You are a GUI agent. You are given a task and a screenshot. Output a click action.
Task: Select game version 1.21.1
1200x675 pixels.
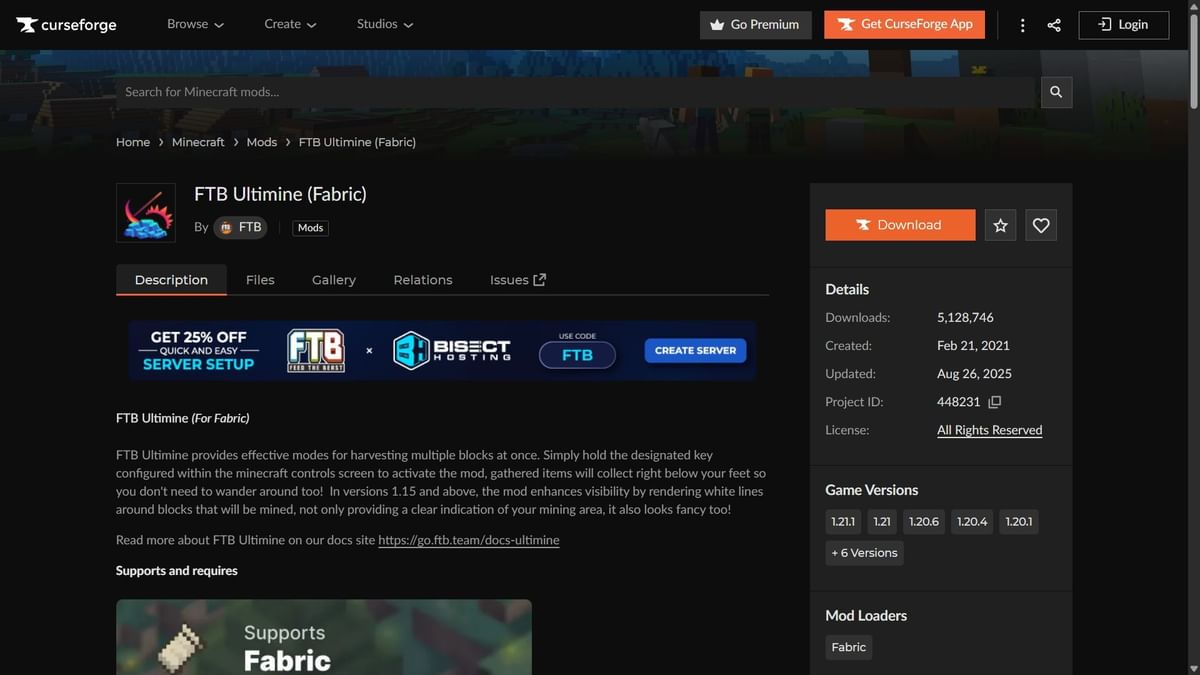843,521
